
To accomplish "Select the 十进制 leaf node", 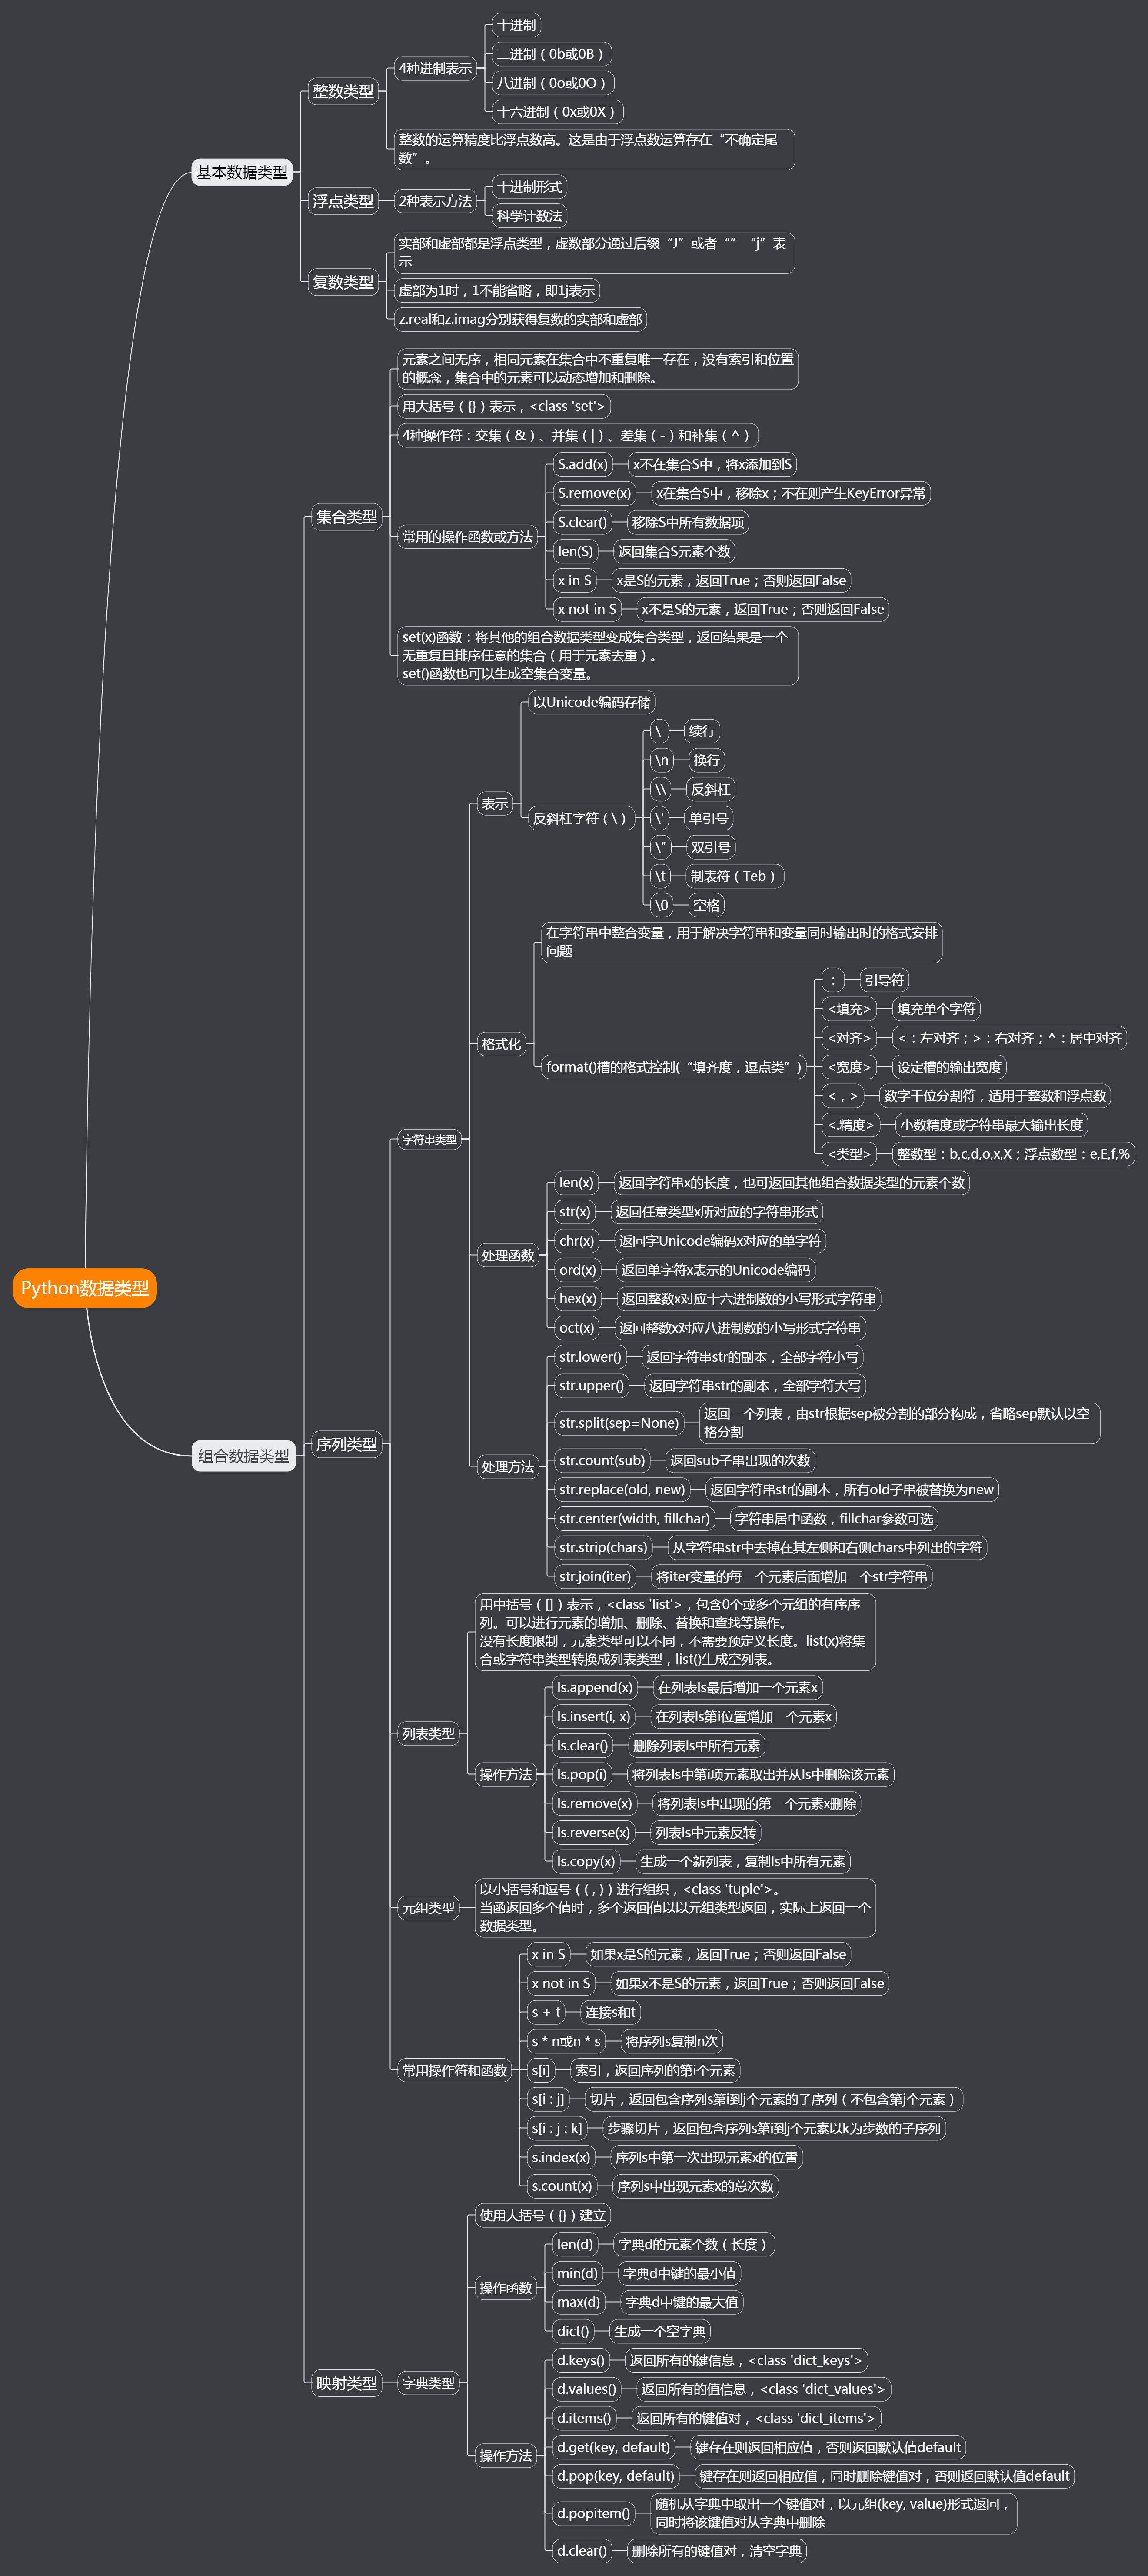I will tap(517, 25).
